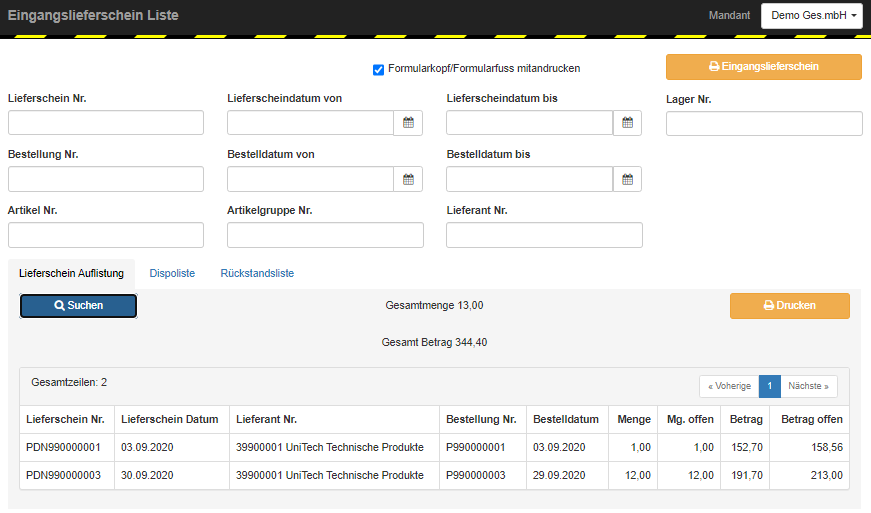Focus the Lager Nr. input field
Viewport: 871px width, 513px height.
(x=764, y=123)
